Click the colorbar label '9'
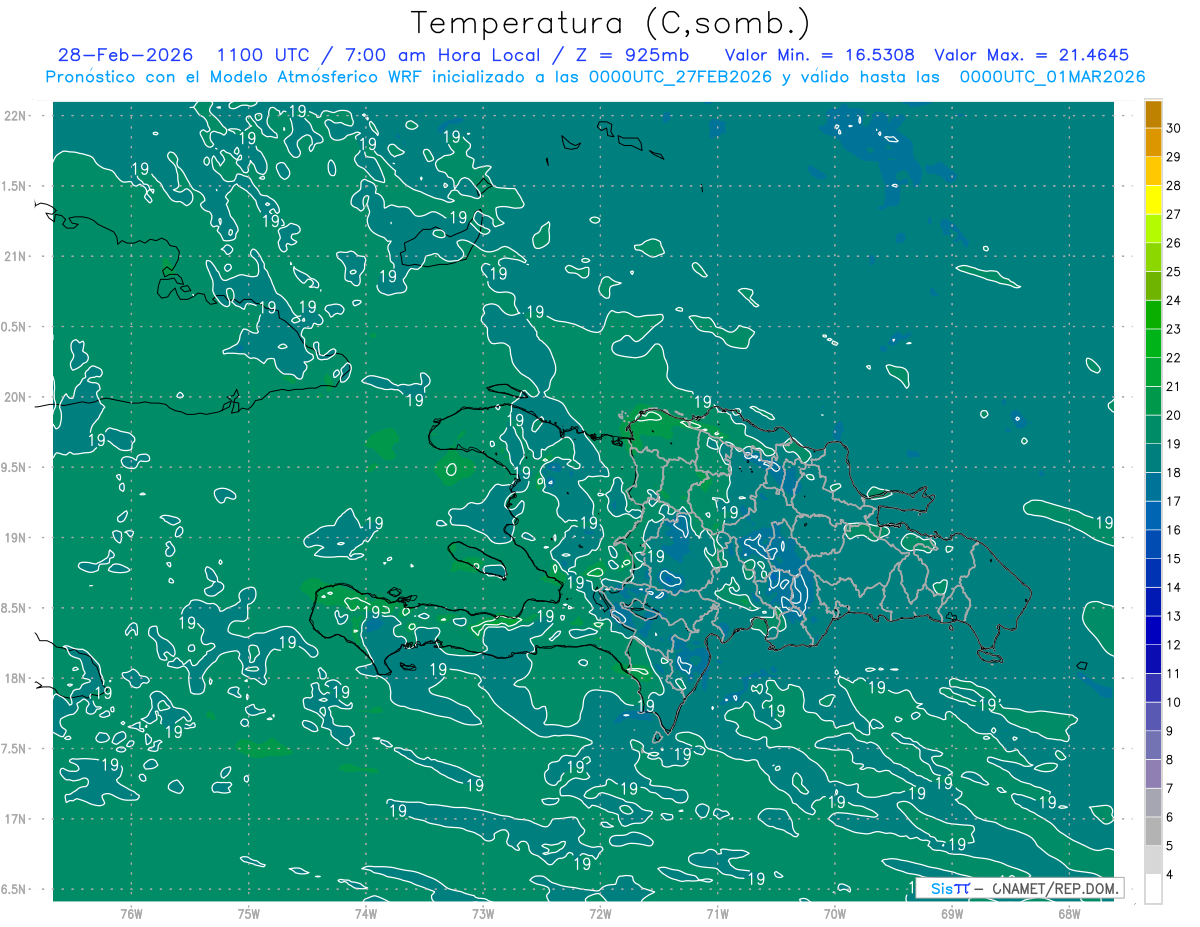Image resolution: width=1200 pixels, height=927 pixels. click(x=1172, y=731)
